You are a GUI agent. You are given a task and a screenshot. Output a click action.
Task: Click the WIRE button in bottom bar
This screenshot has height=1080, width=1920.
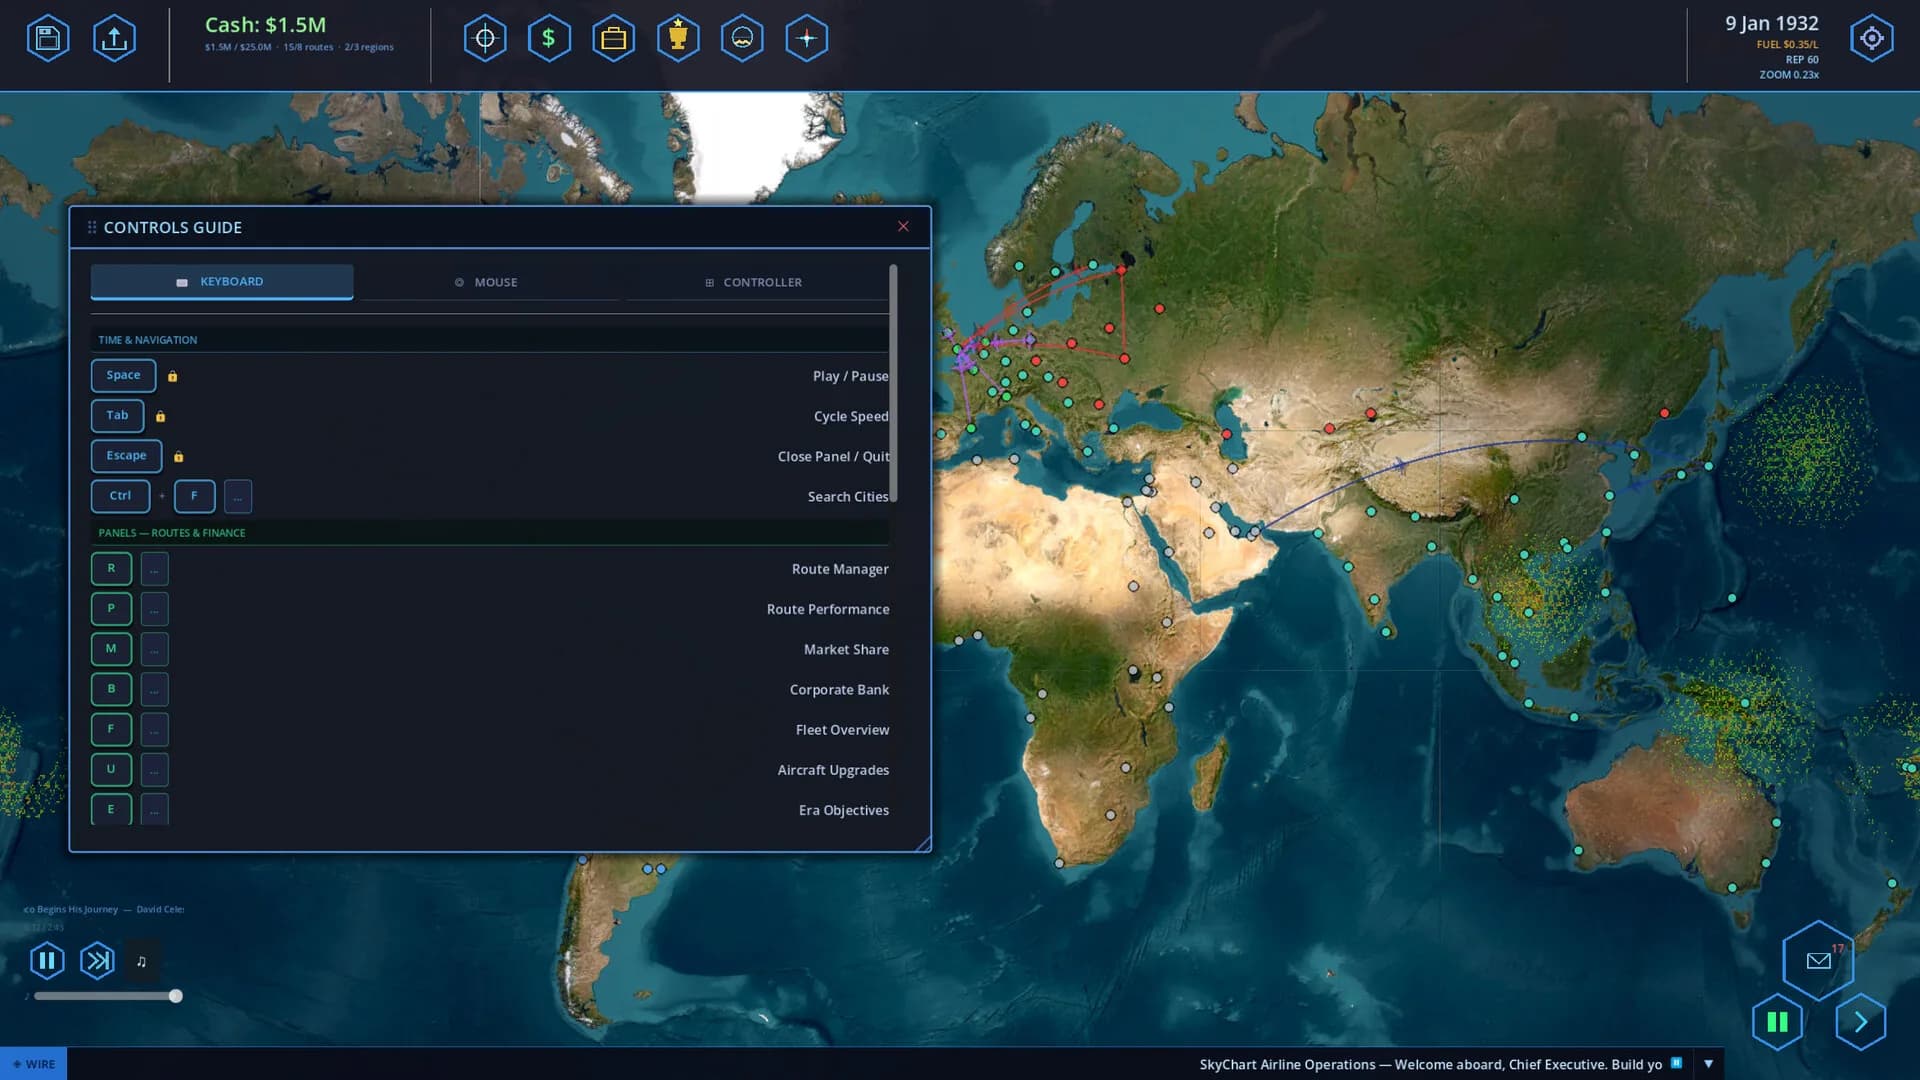pos(34,1064)
